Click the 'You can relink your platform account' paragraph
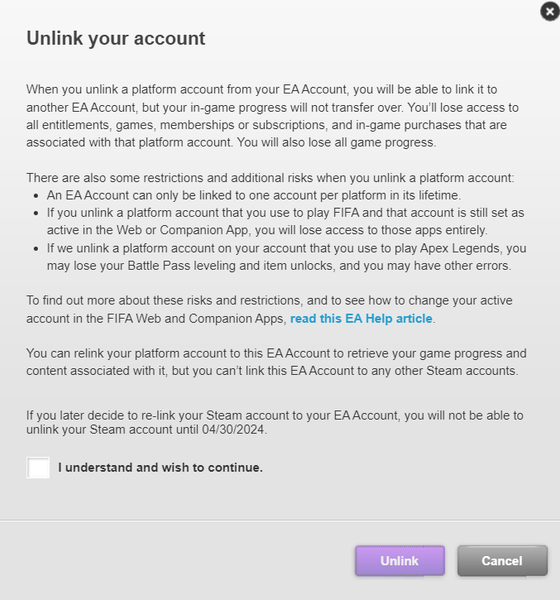 (x=276, y=362)
